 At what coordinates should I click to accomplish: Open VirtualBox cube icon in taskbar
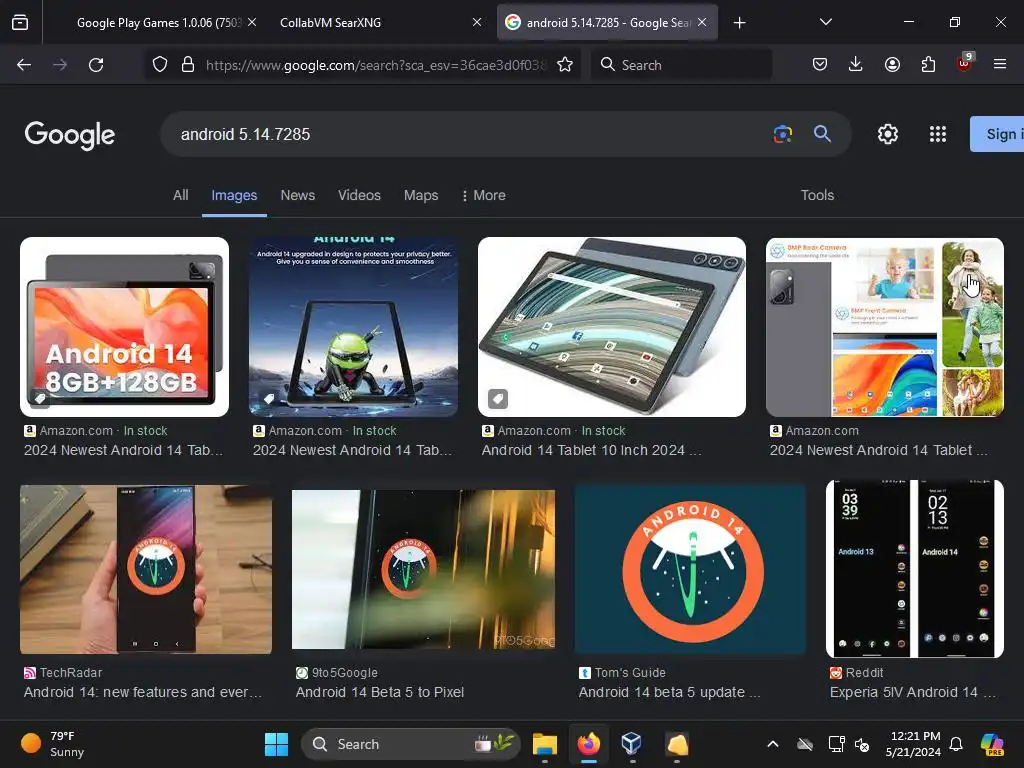[x=632, y=744]
